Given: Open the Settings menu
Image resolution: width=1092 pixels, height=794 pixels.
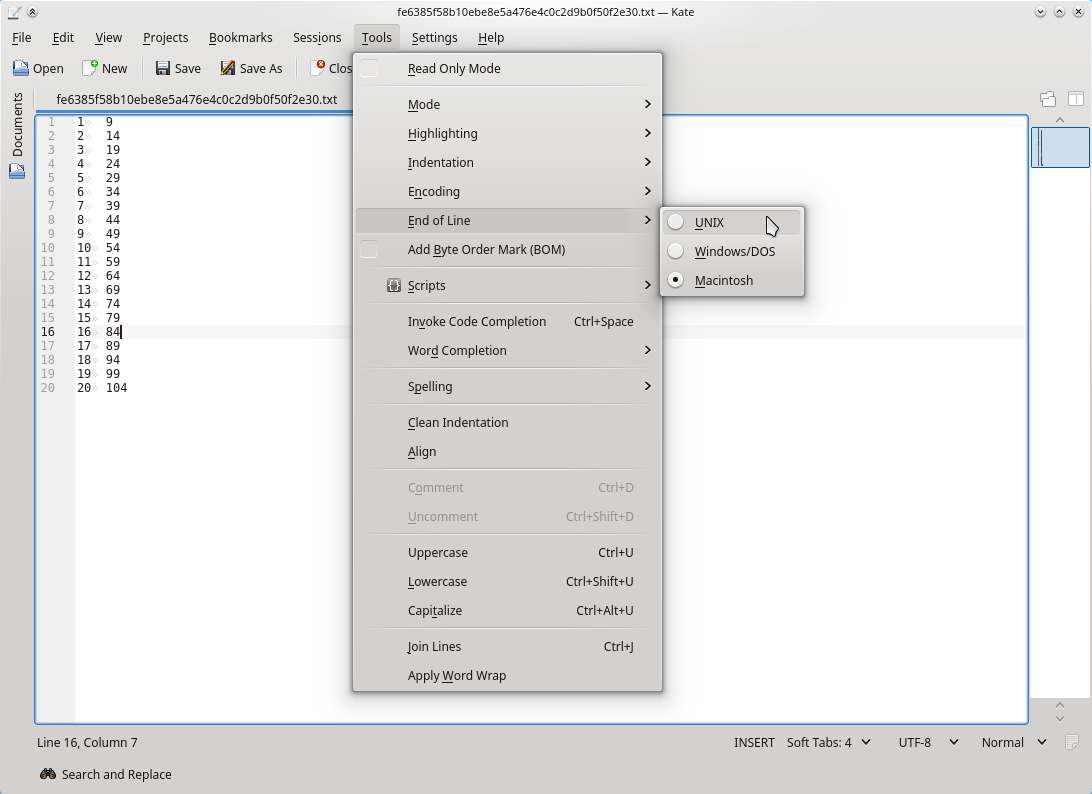Looking at the screenshot, I should [434, 38].
